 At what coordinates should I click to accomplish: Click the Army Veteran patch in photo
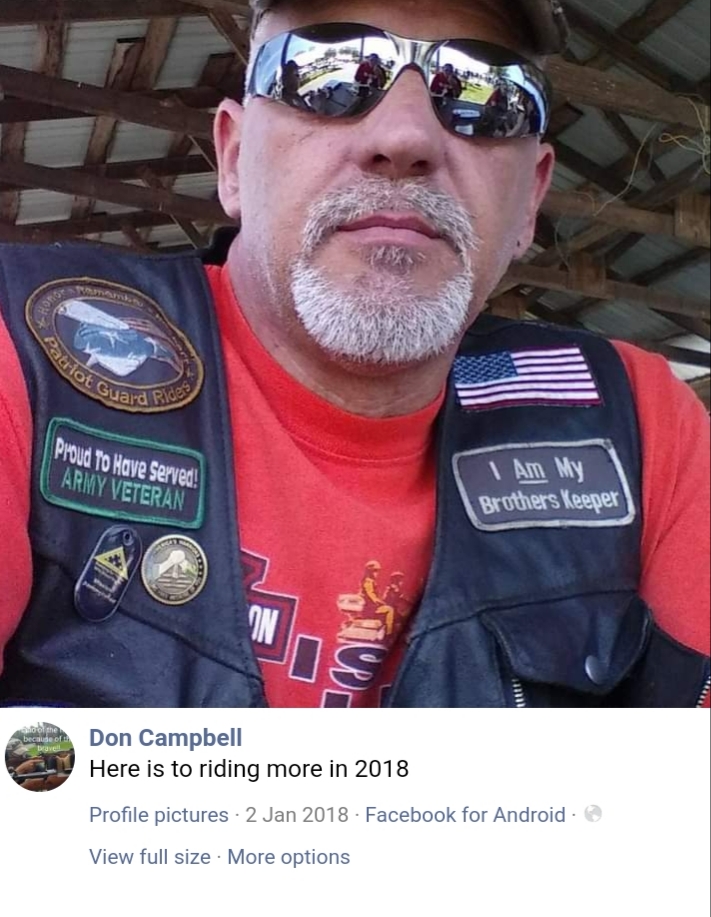pos(123,473)
